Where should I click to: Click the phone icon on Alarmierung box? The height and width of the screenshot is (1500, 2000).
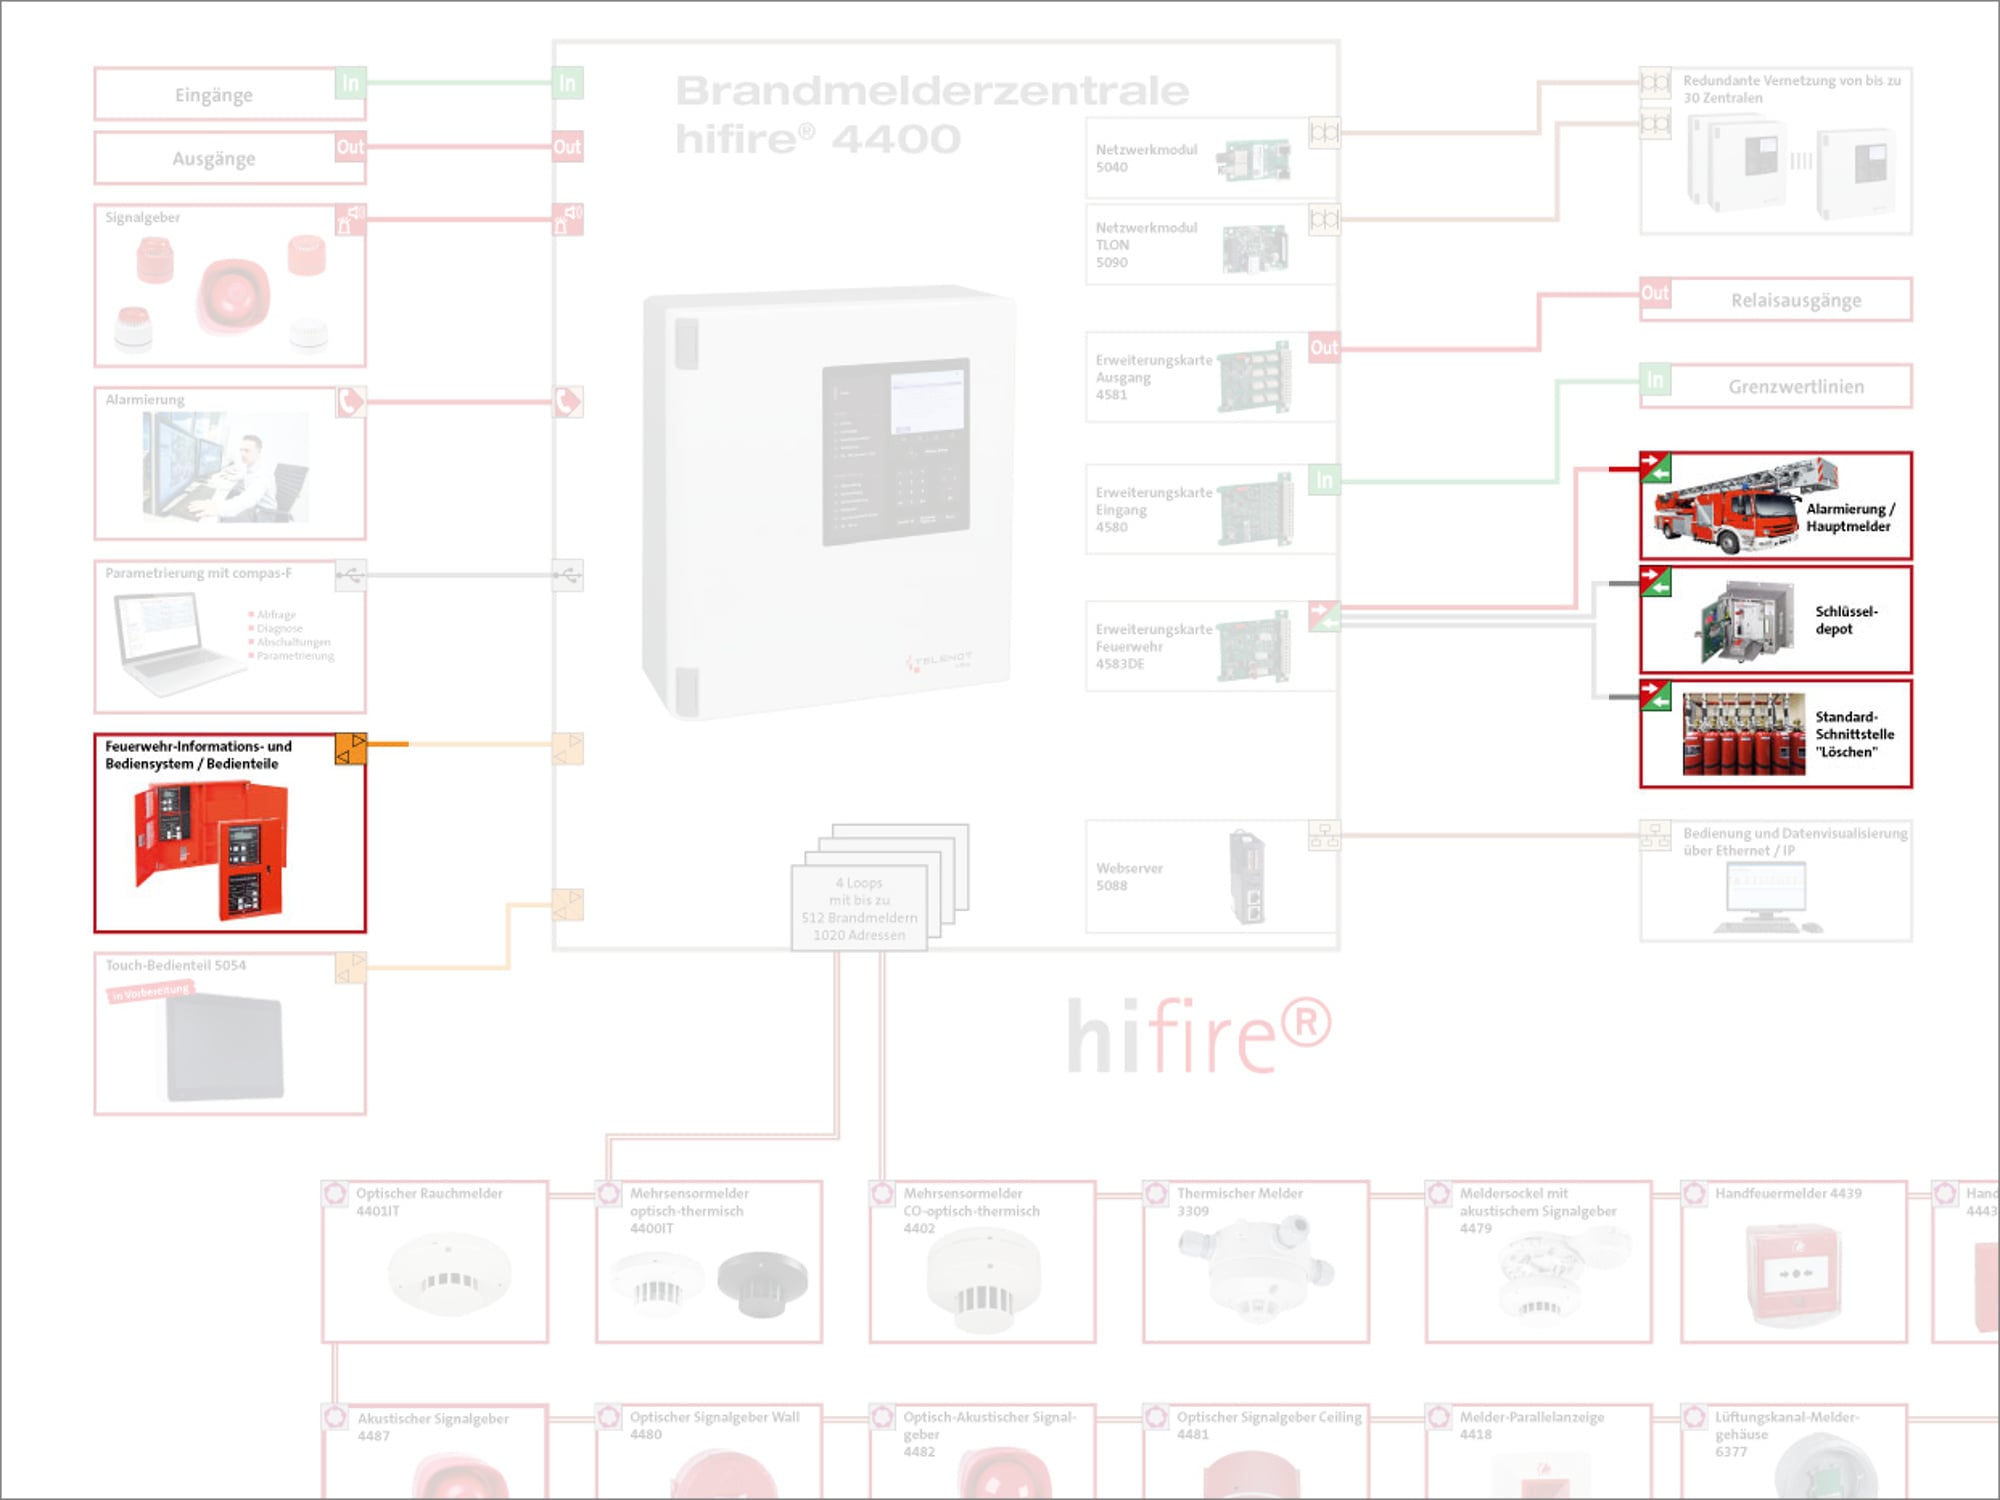[x=350, y=402]
